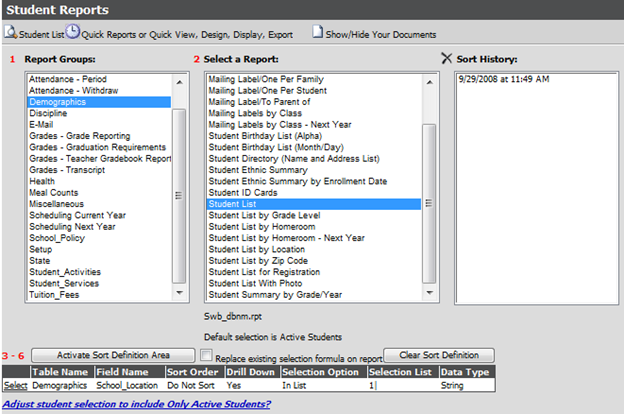Click Clear Sort Definition button
The width and height of the screenshot is (625, 415).
click(439, 355)
